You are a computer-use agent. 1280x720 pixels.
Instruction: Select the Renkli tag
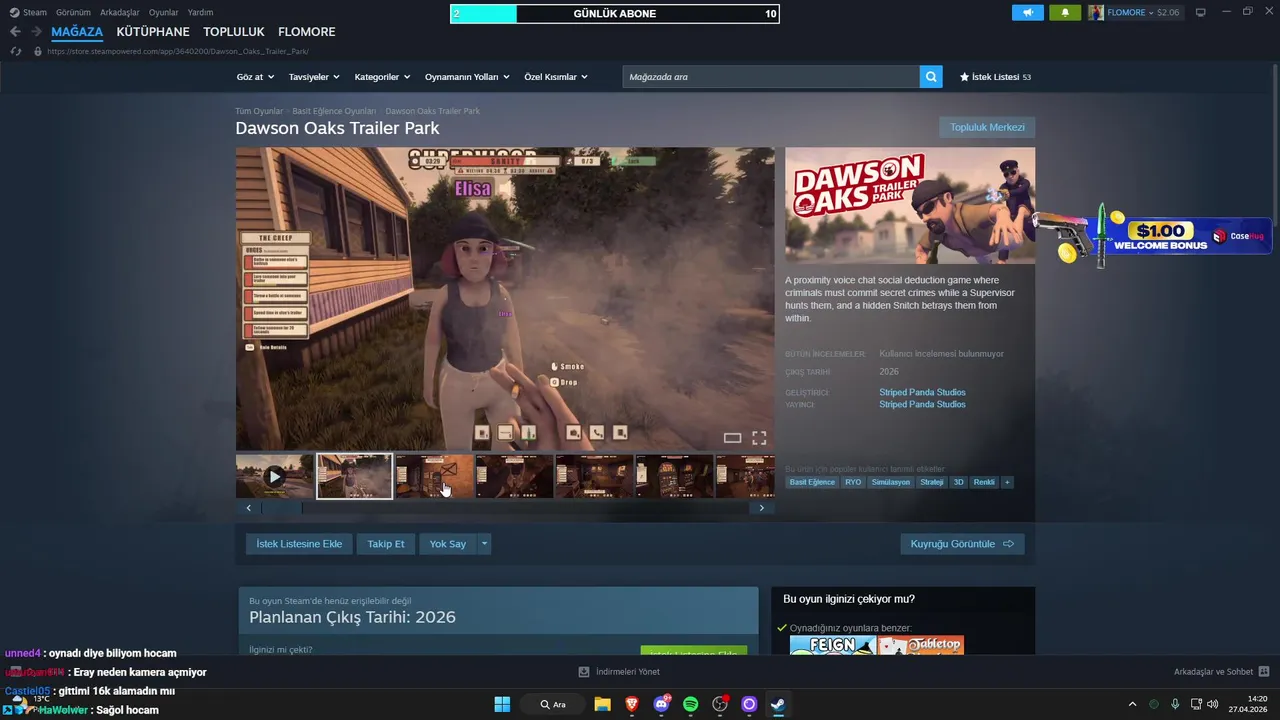tap(984, 482)
